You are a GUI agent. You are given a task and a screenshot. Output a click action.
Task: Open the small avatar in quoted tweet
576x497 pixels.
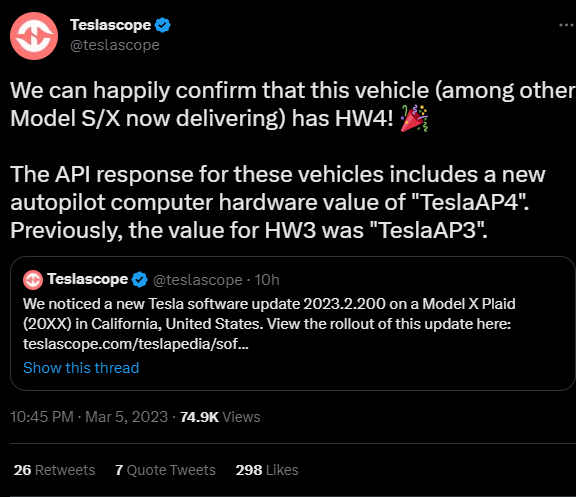(x=33, y=280)
